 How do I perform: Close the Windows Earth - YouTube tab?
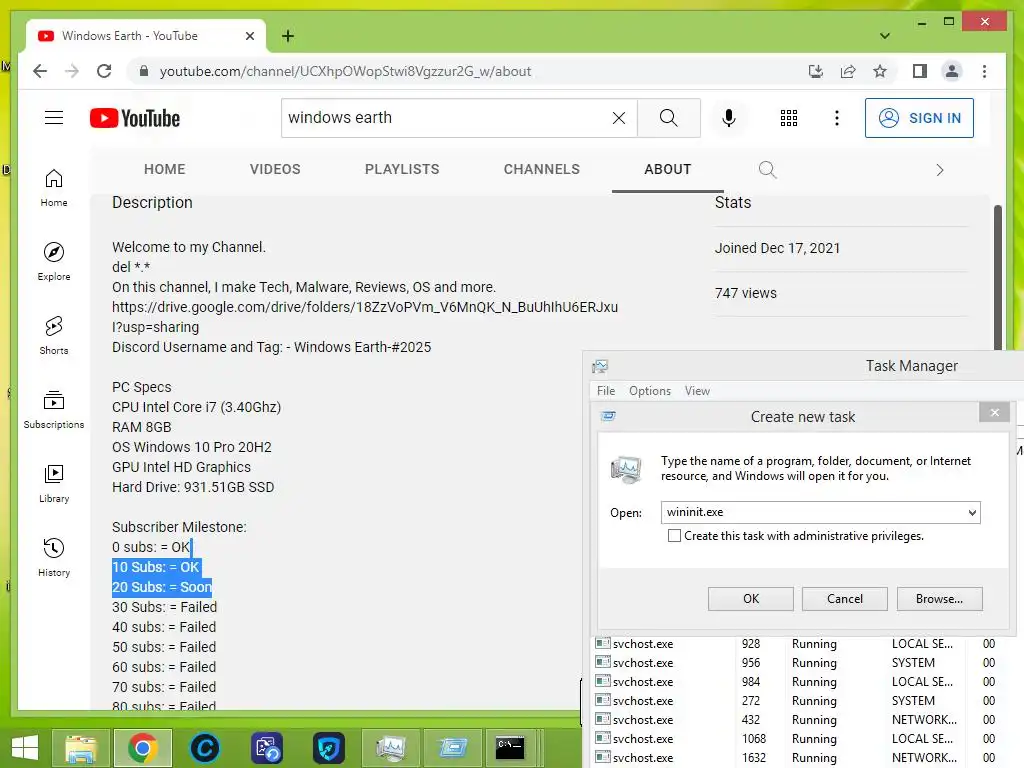(249, 36)
